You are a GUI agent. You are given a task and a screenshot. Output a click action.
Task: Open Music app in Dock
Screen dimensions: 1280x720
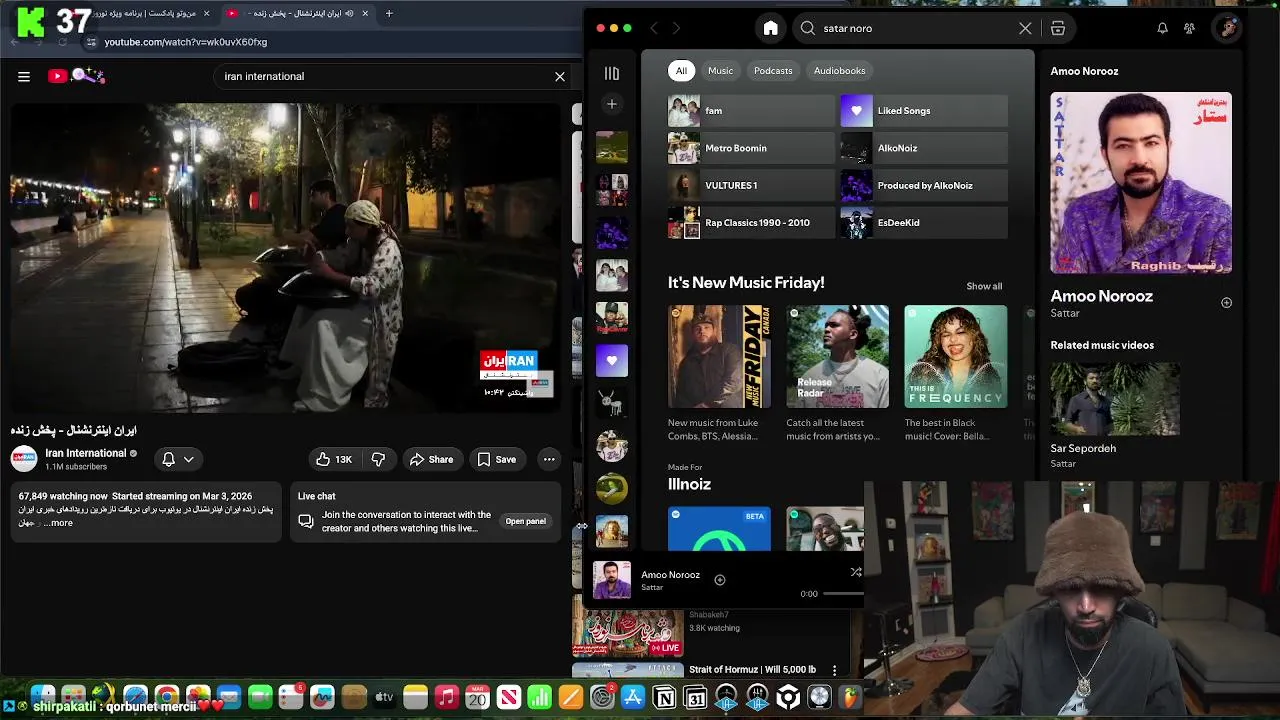(447, 697)
